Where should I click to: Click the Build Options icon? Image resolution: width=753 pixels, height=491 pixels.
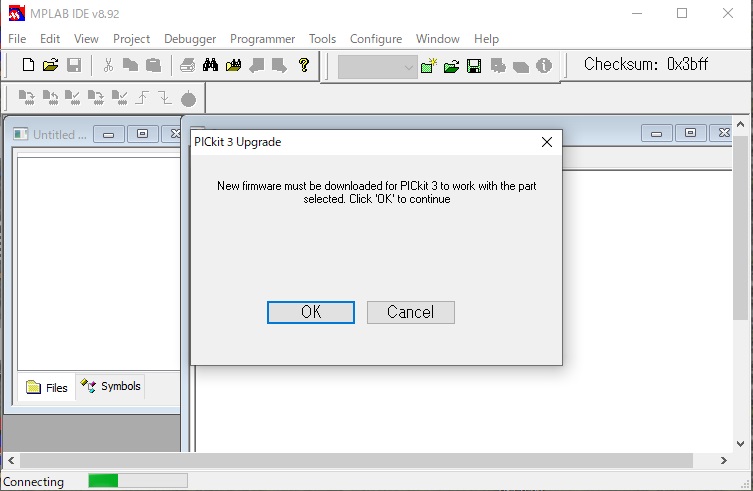coord(498,65)
